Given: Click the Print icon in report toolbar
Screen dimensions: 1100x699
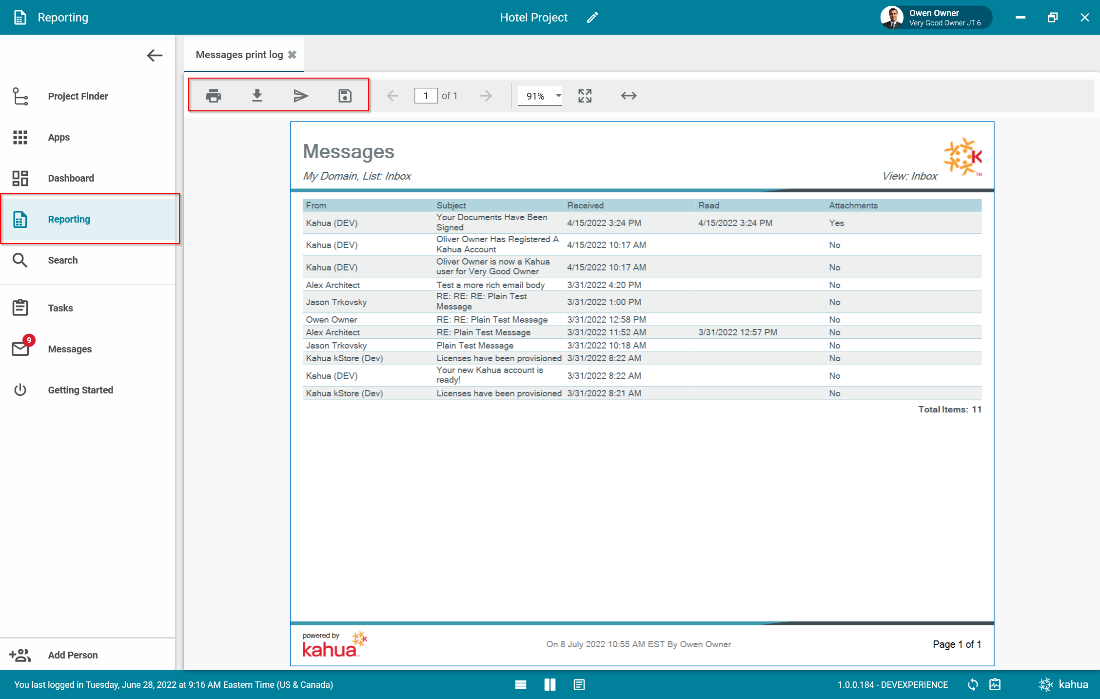Looking at the screenshot, I should pos(213,96).
